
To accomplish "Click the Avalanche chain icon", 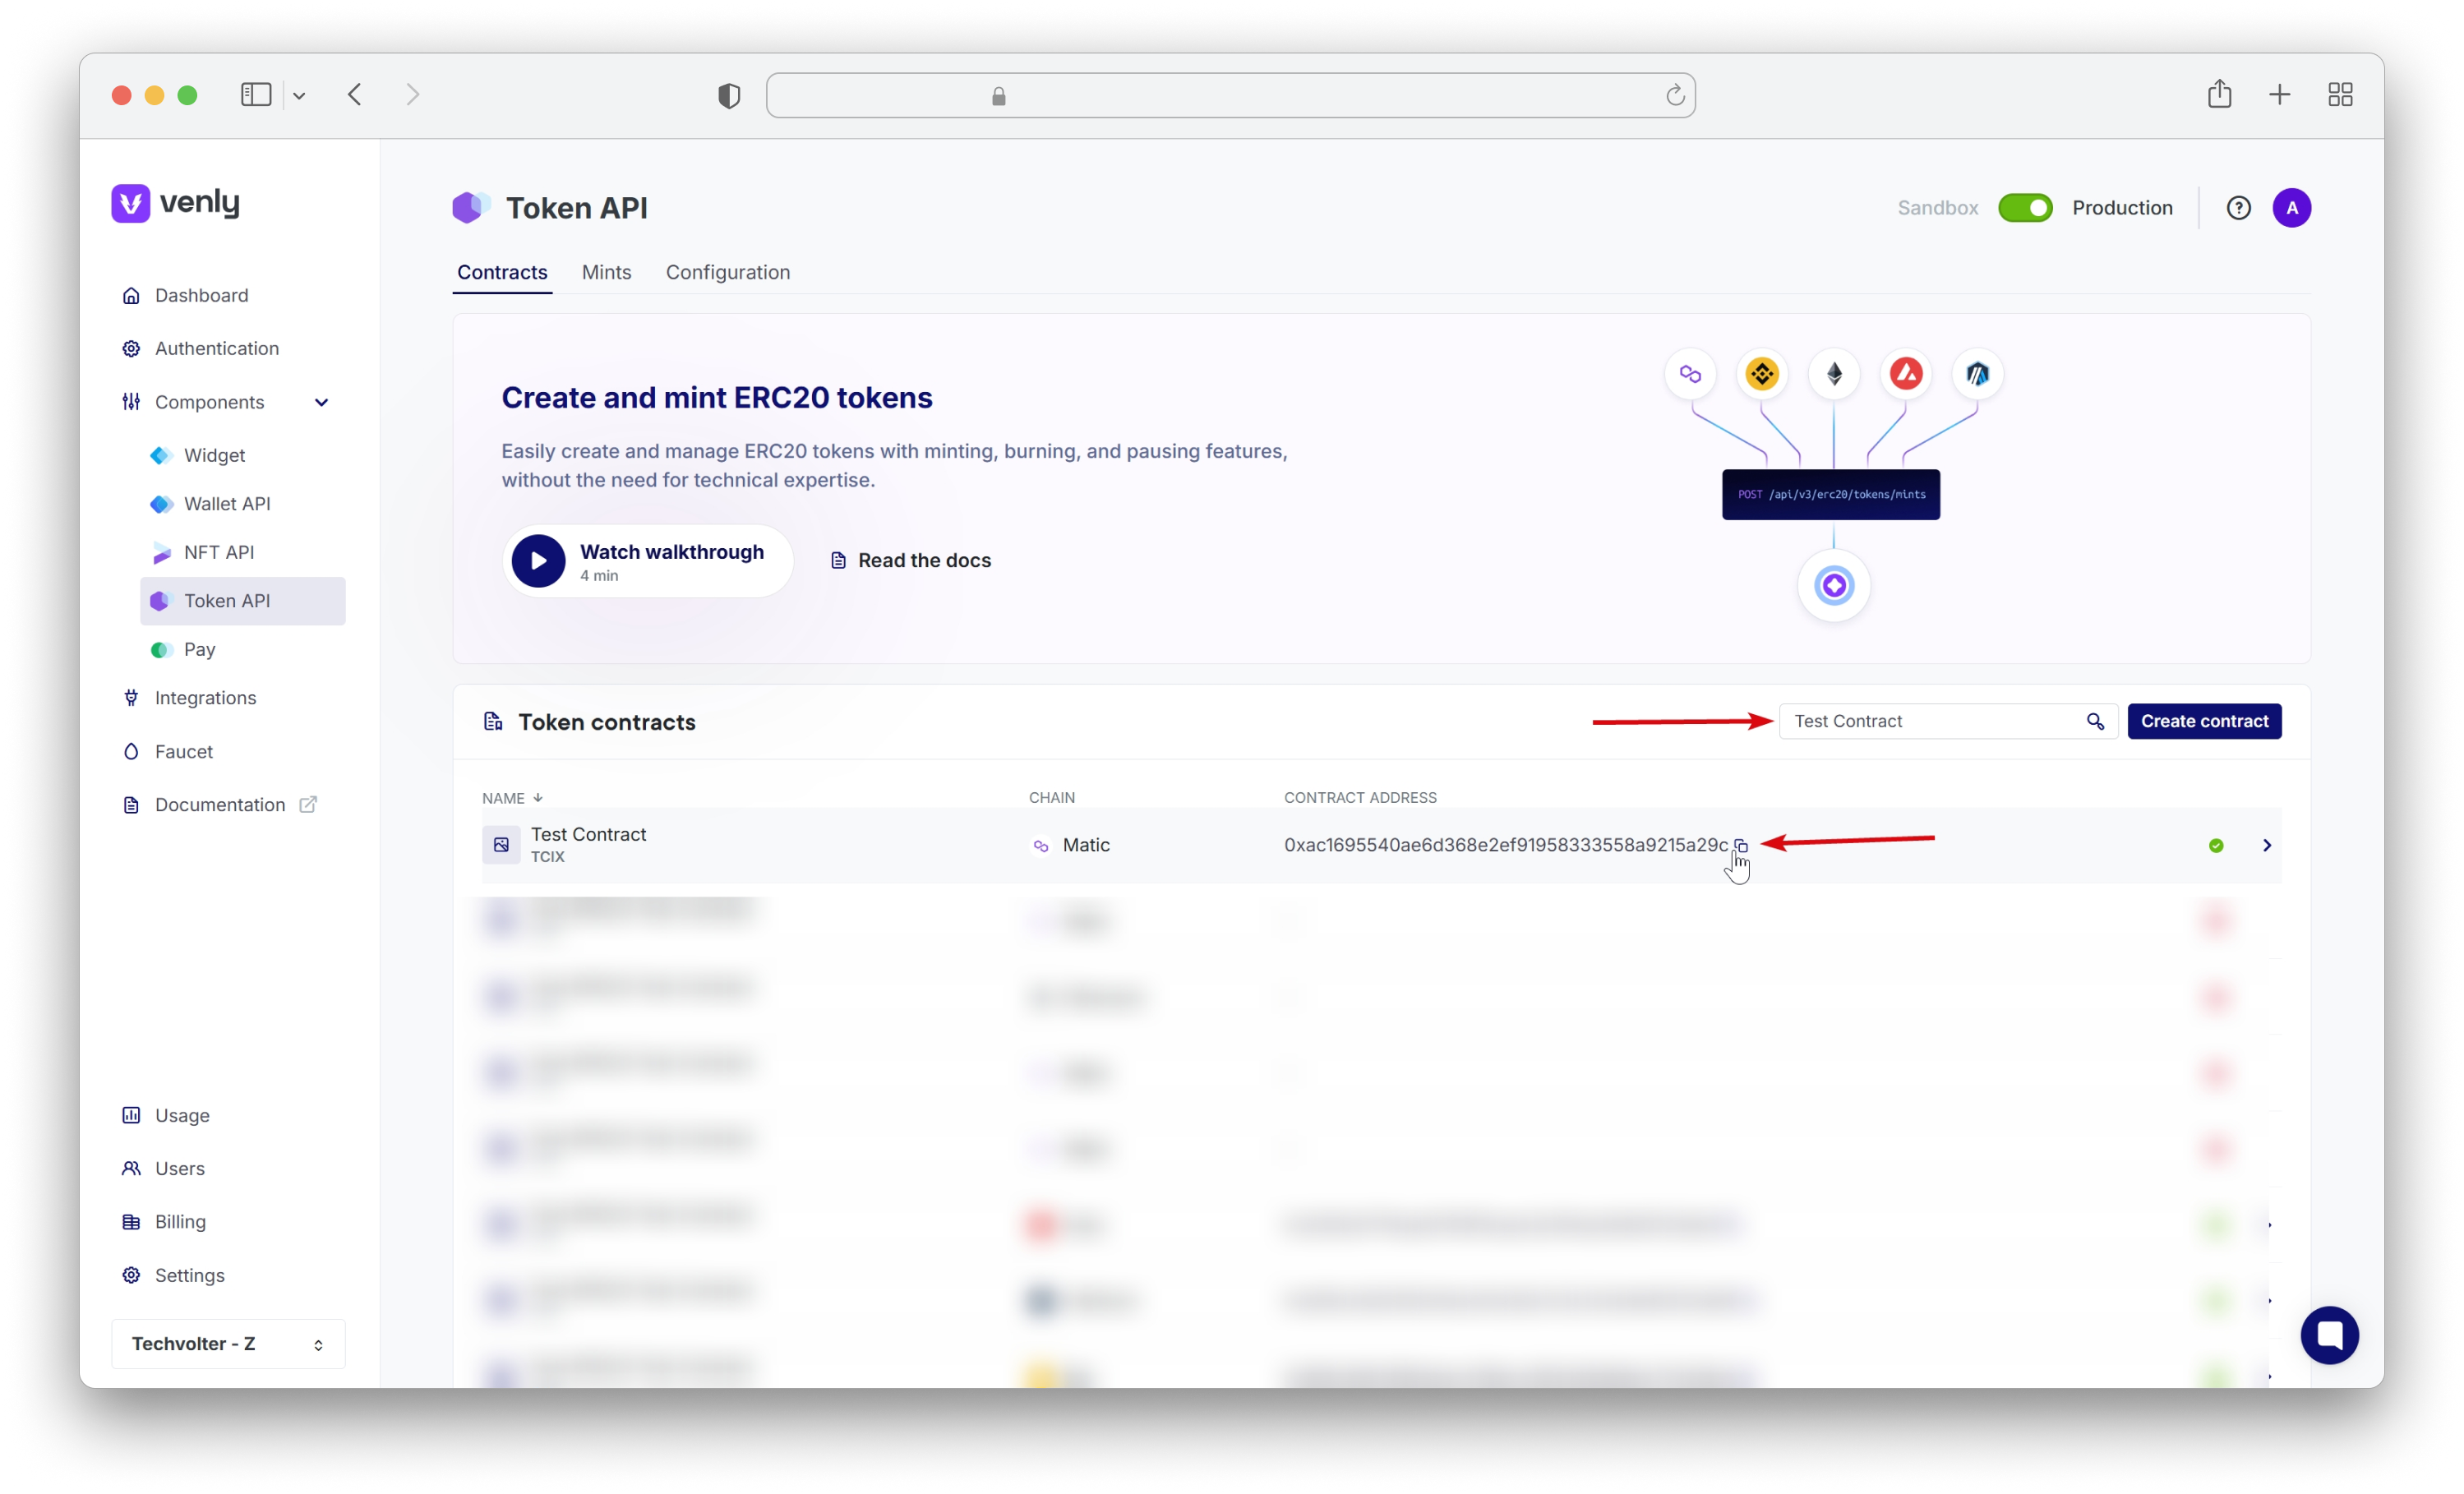I will tap(1906, 374).
